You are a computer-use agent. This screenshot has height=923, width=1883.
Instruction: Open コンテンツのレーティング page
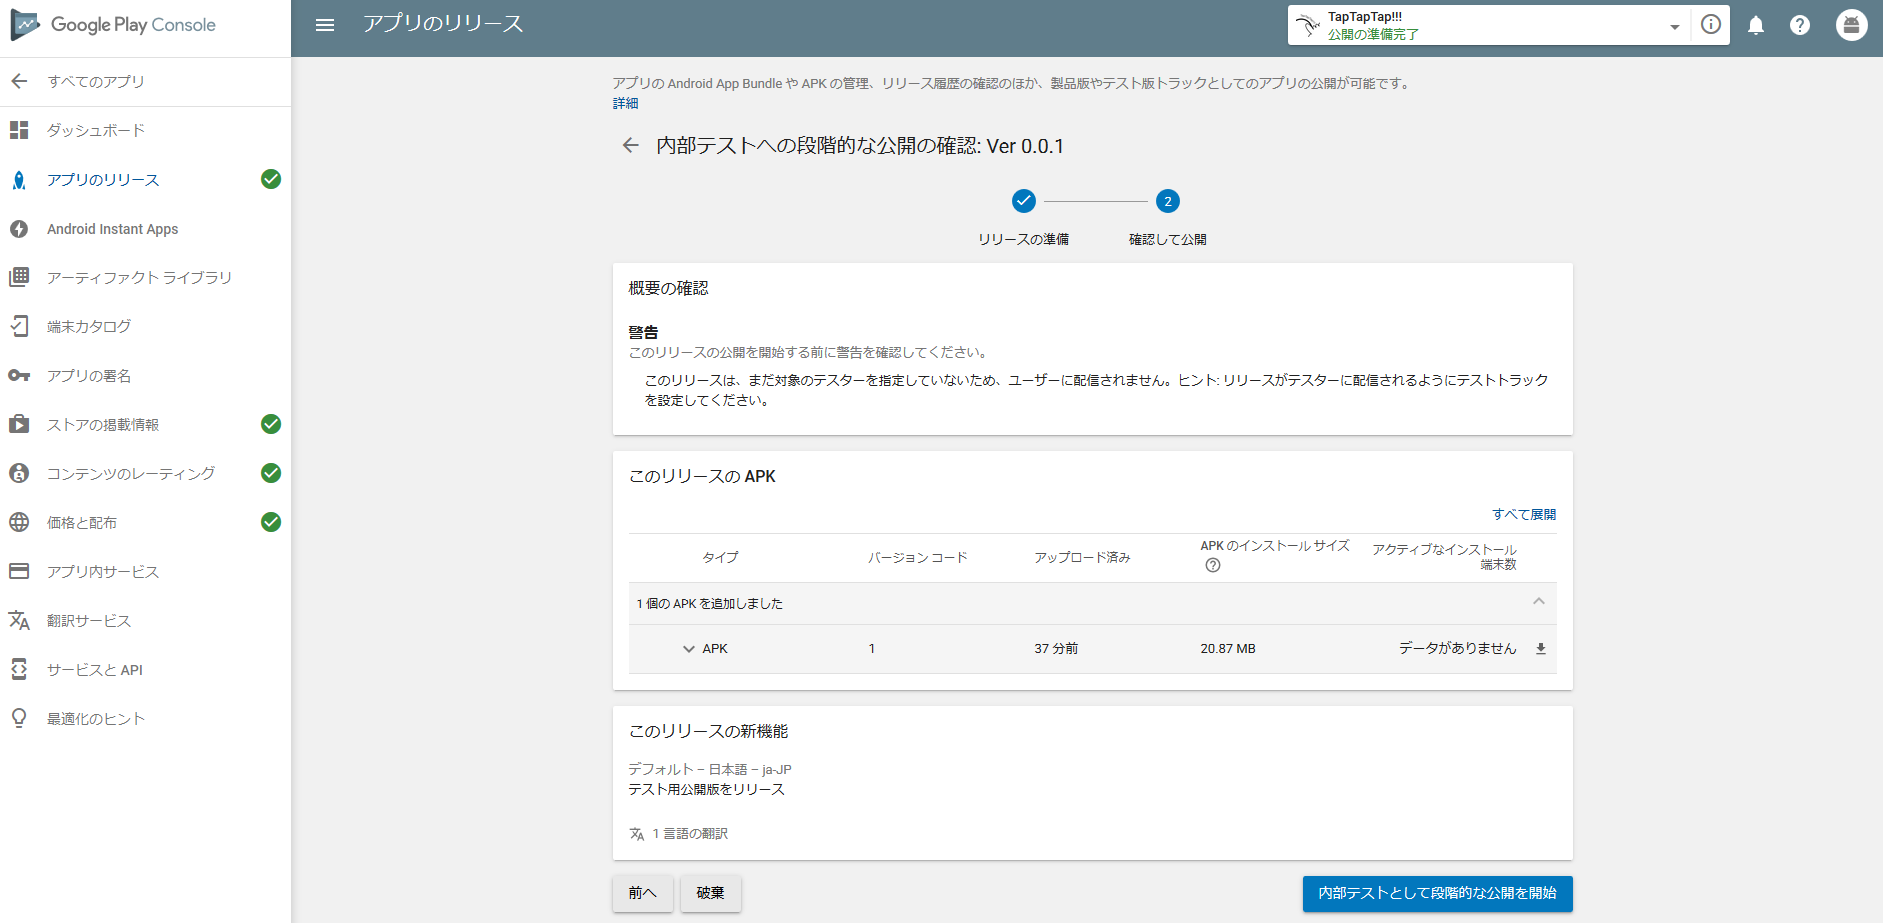tap(131, 474)
